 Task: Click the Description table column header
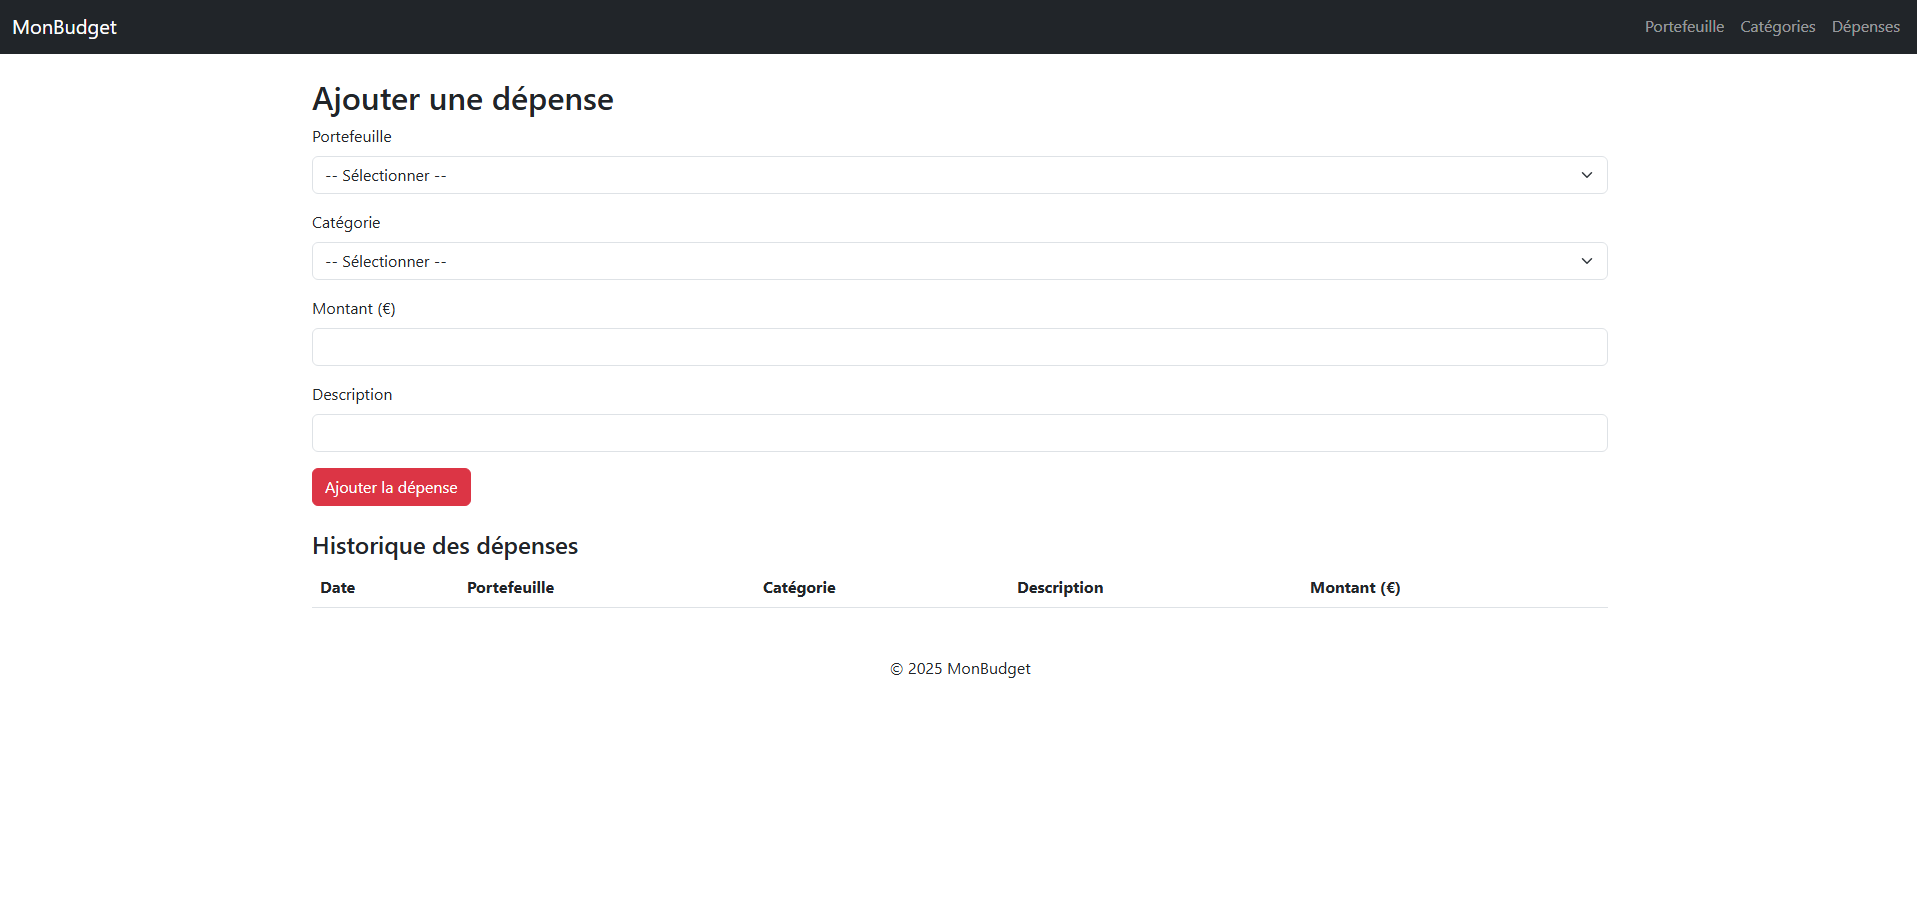pos(1060,588)
